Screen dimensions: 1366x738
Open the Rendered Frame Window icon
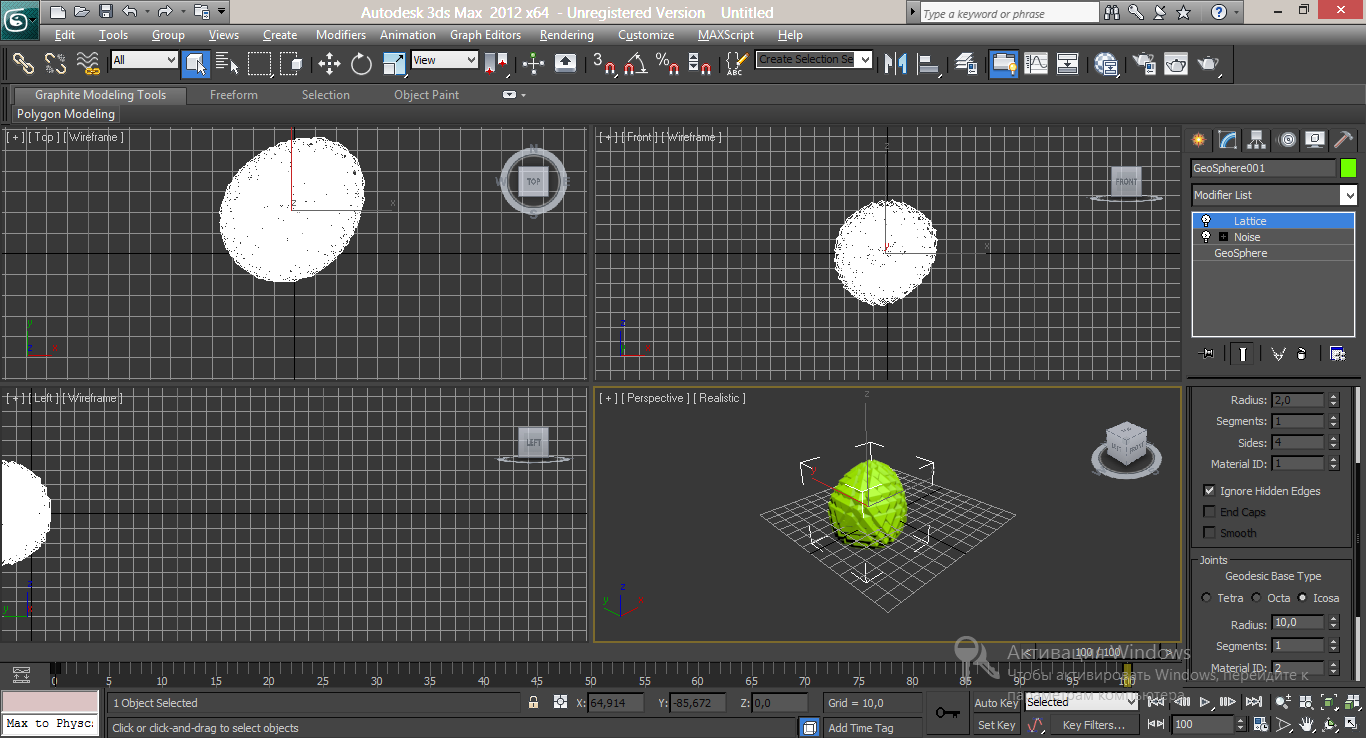click(x=1175, y=64)
